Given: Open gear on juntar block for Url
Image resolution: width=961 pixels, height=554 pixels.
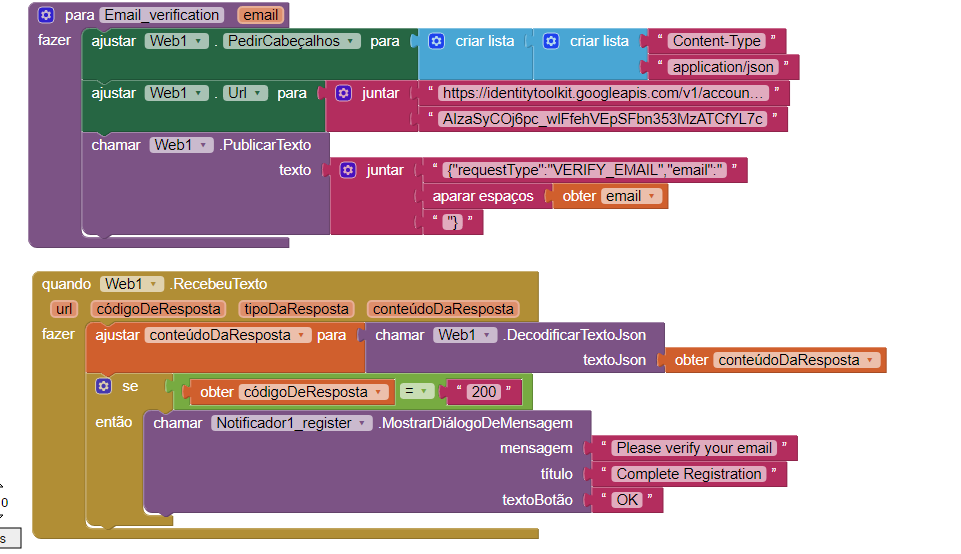Looking at the screenshot, I should click(x=343, y=93).
